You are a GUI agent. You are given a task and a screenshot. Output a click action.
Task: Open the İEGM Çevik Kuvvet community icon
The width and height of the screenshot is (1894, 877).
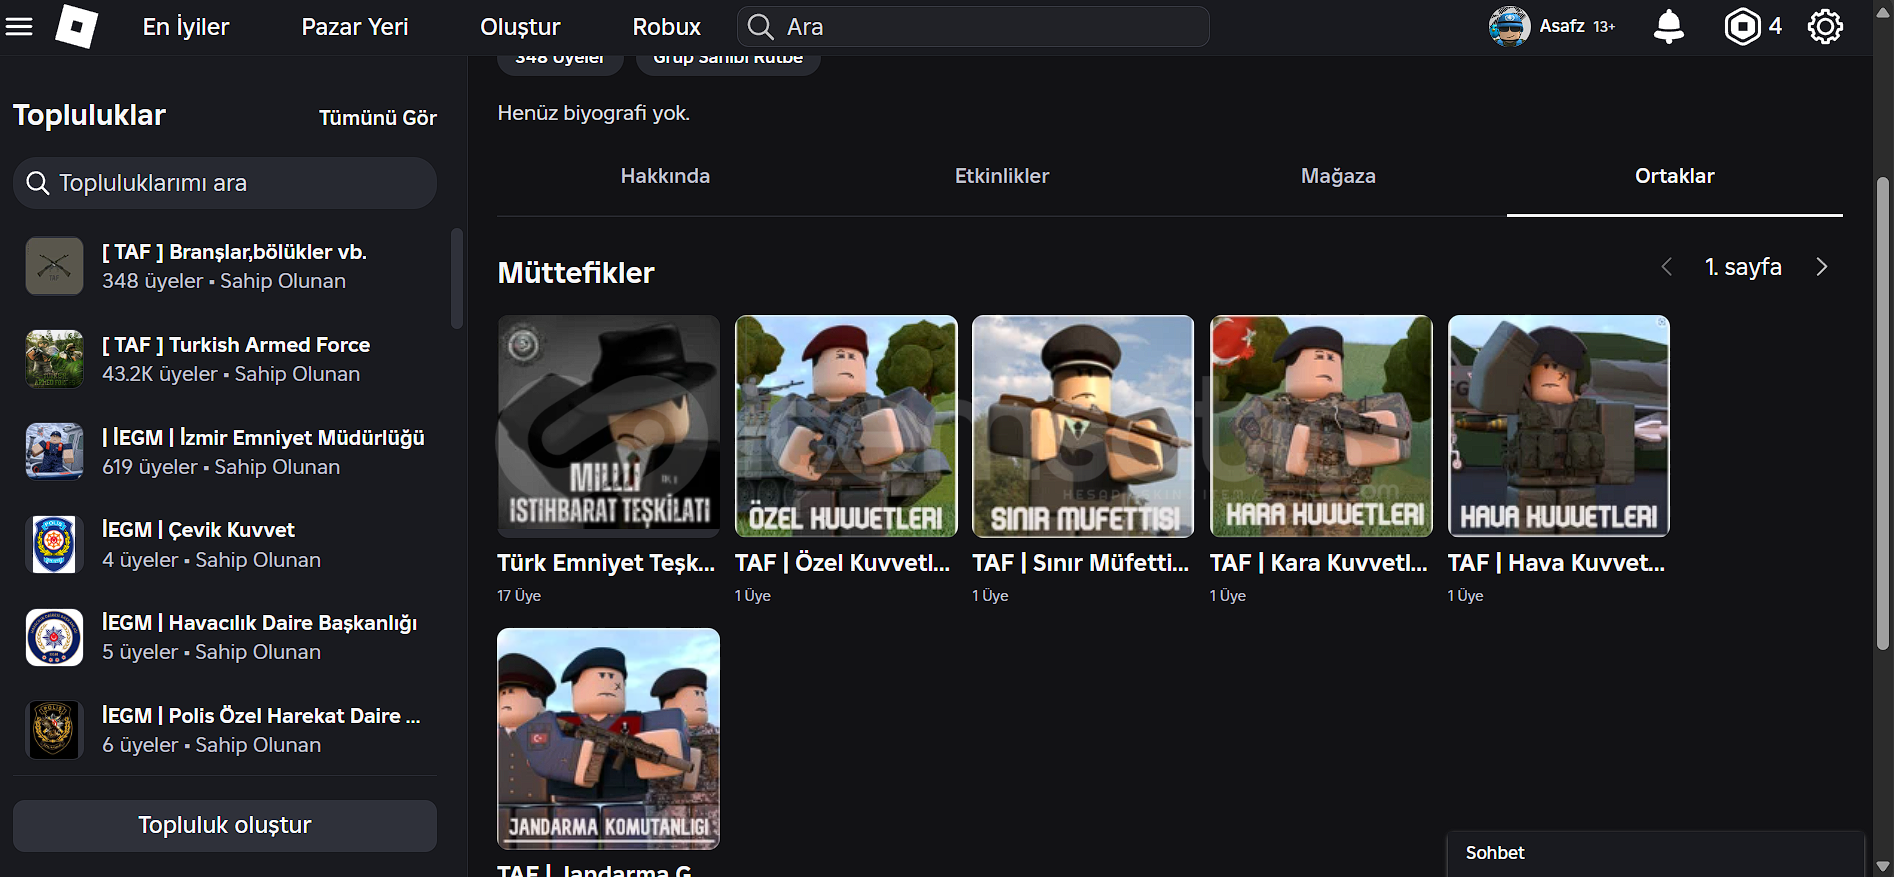tap(54, 544)
